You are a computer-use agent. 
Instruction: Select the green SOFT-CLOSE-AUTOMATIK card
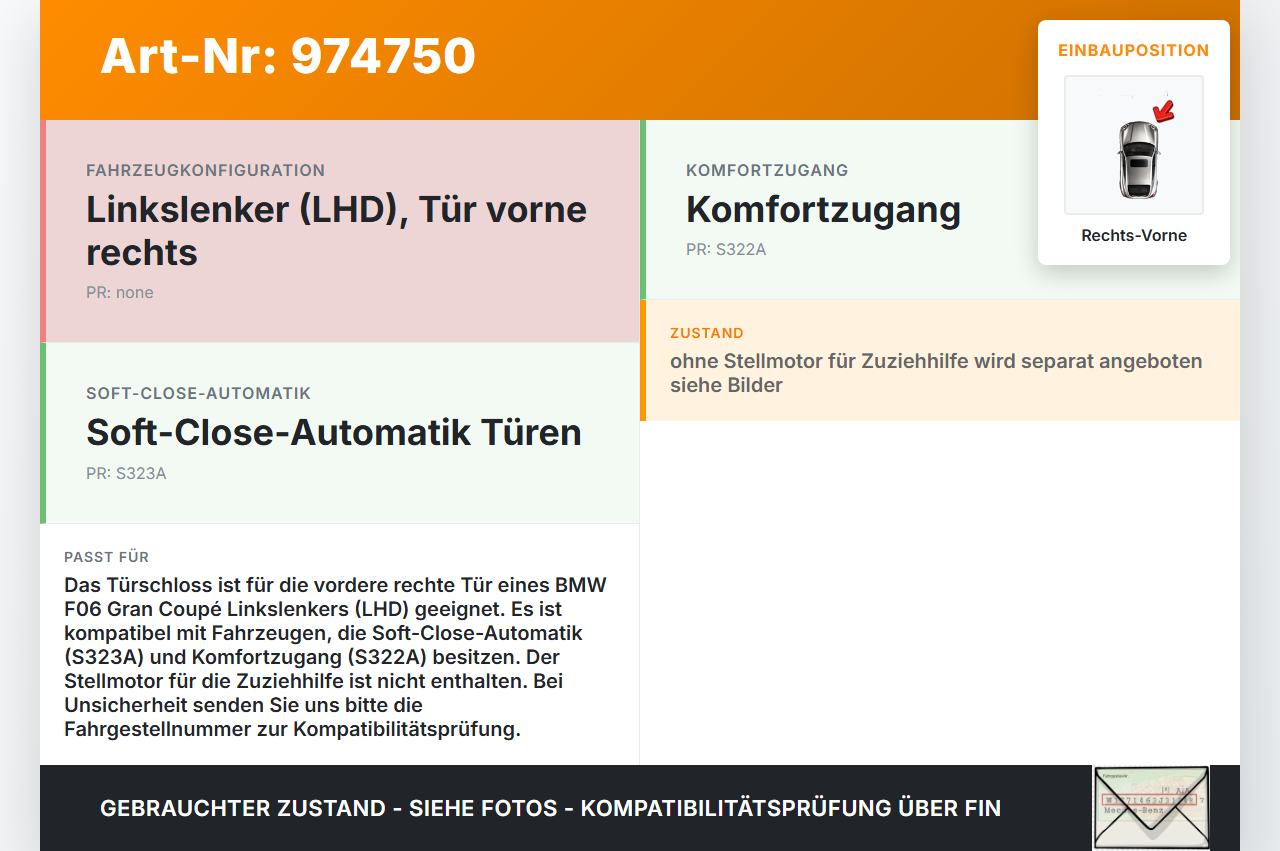click(340, 432)
